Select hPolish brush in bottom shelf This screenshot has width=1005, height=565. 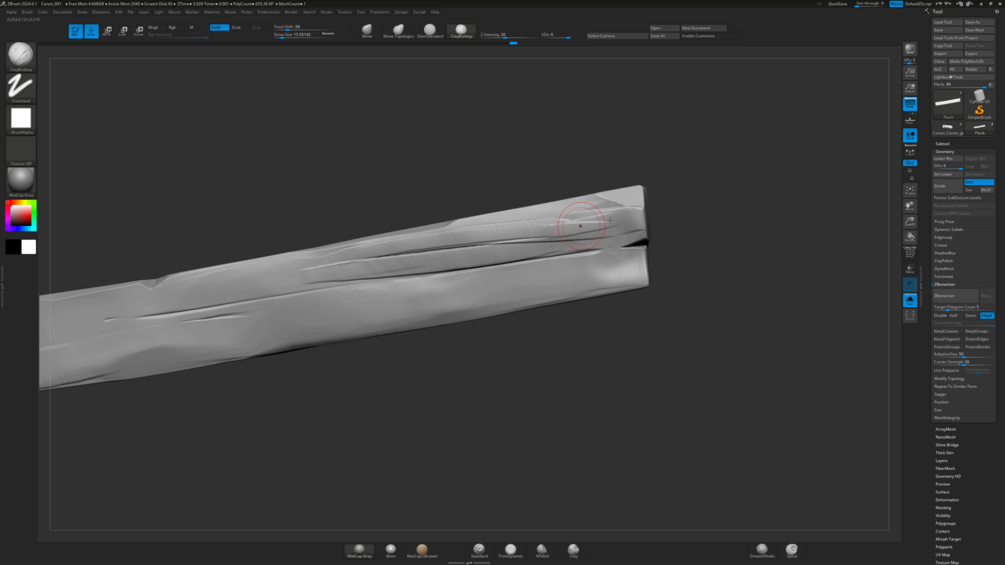click(542, 550)
